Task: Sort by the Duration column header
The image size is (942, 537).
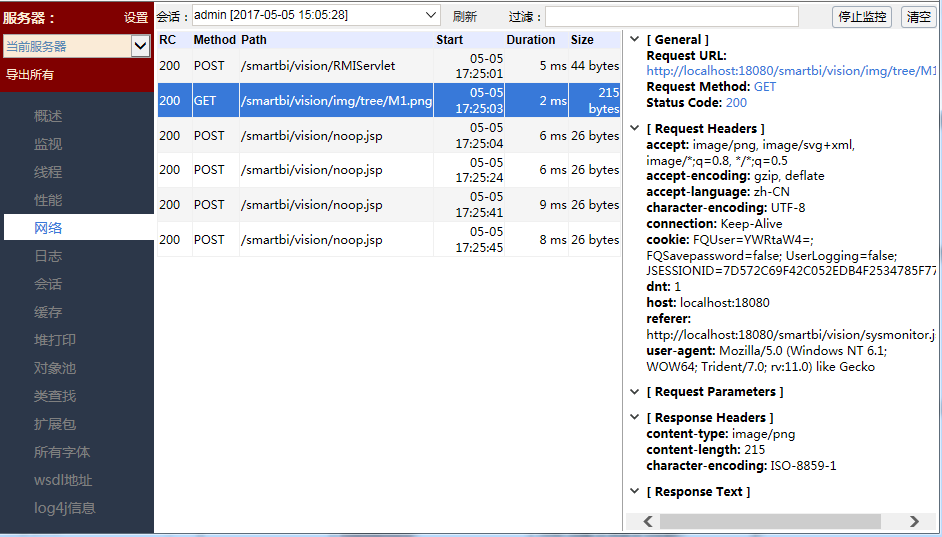Action: pyautogui.click(x=530, y=40)
